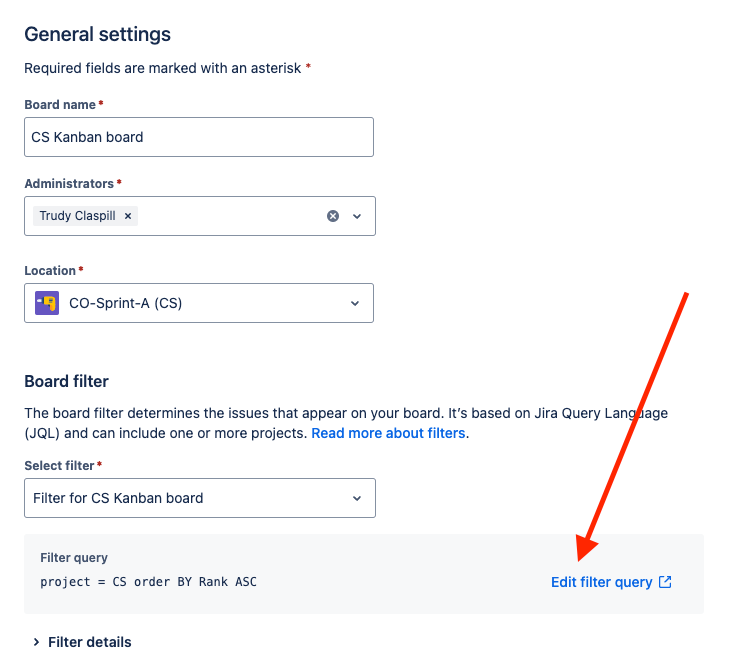Open the Select filter dropdown chevron
Image resolution: width=738 pixels, height=662 pixels.
tap(357, 498)
